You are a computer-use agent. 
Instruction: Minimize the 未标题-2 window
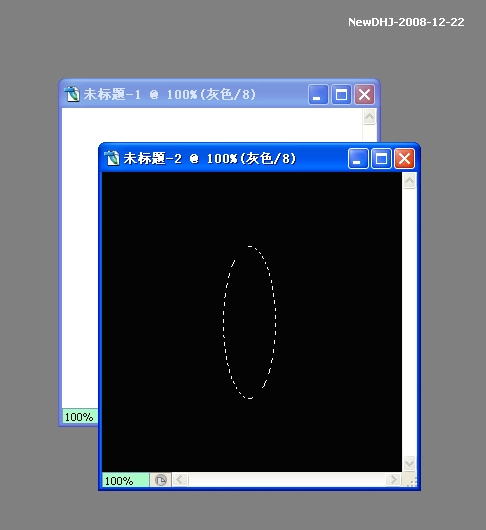click(x=358, y=159)
